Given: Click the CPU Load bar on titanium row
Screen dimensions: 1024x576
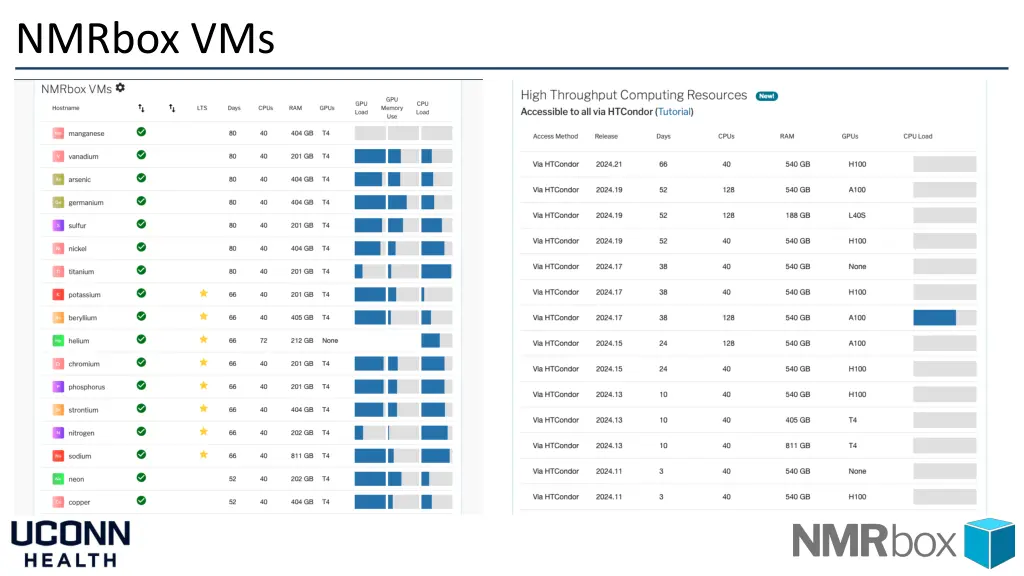Looking at the screenshot, I should [x=436, y=272].
